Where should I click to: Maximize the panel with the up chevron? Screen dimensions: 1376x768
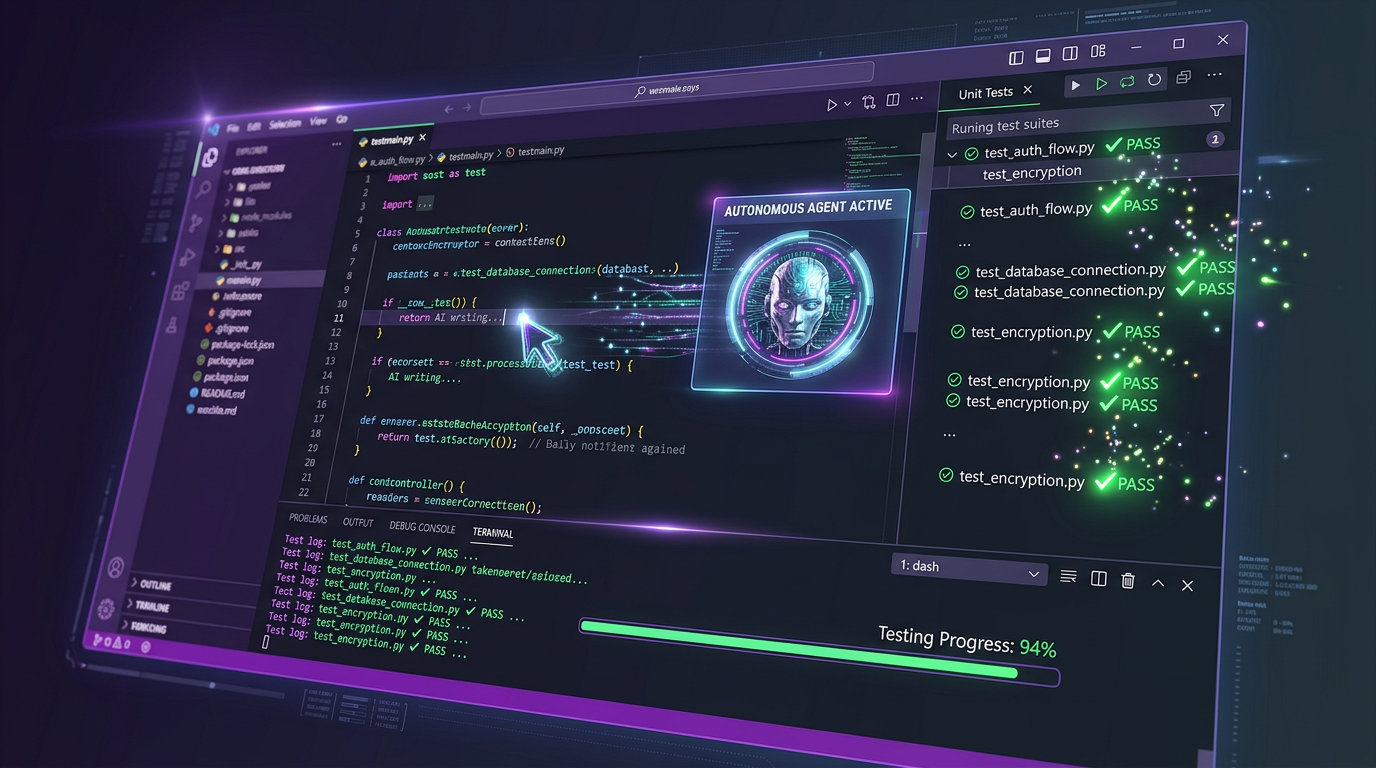[x=1158, y=582]
